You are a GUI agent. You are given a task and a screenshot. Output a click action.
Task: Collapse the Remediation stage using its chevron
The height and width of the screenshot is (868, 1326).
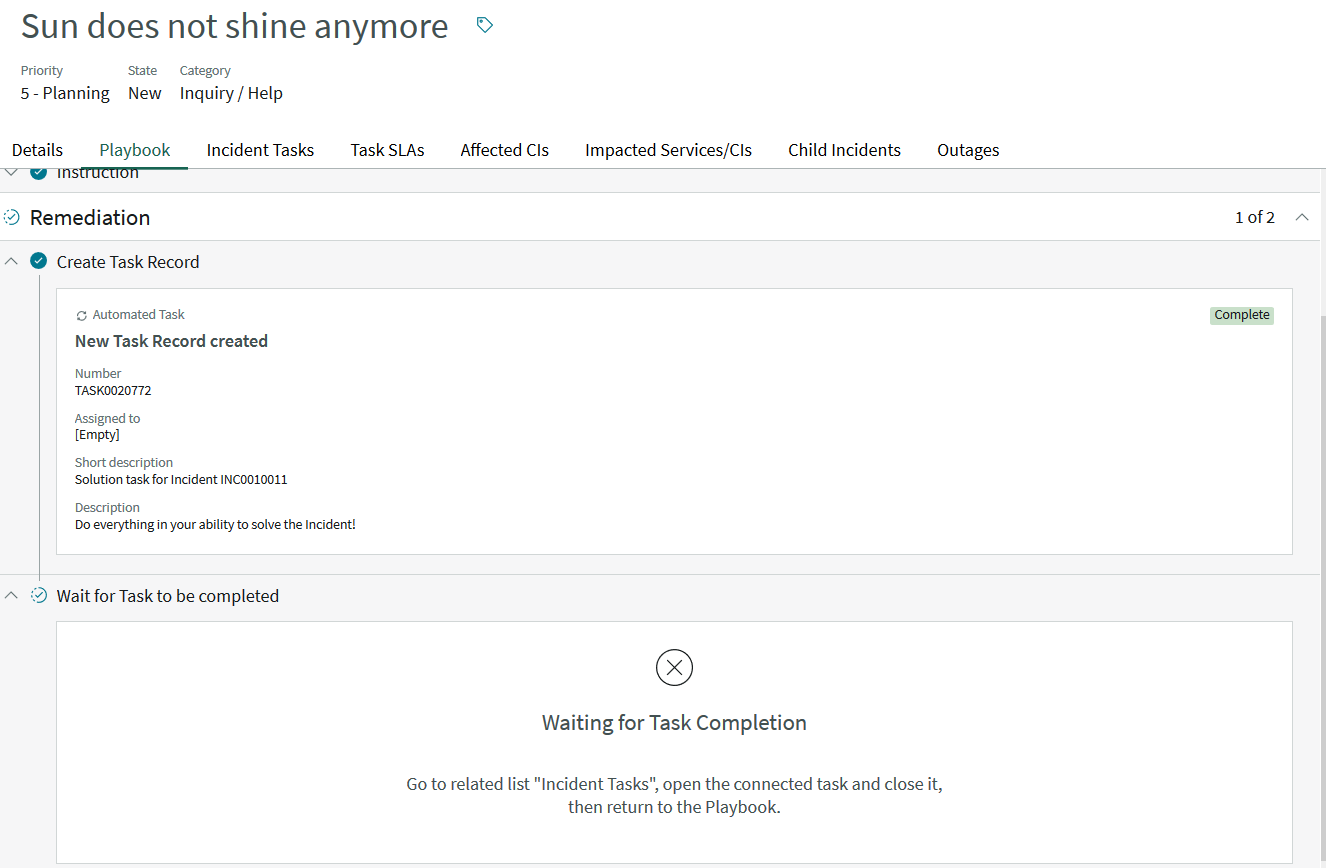pyautogui.click(x=1302, y=217)
